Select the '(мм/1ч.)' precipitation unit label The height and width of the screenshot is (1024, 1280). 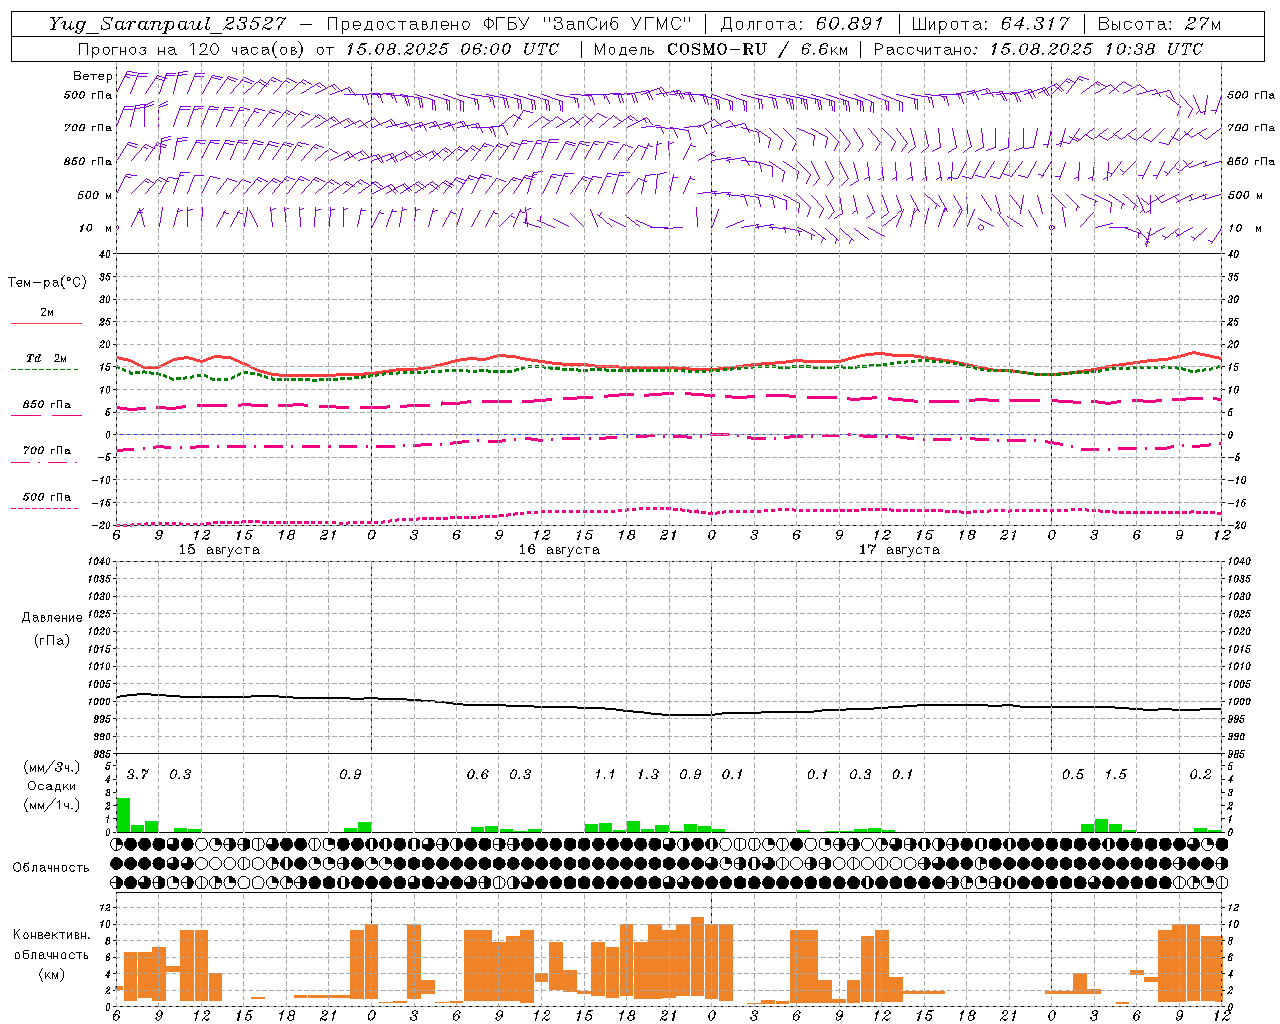tap(52, 805)
